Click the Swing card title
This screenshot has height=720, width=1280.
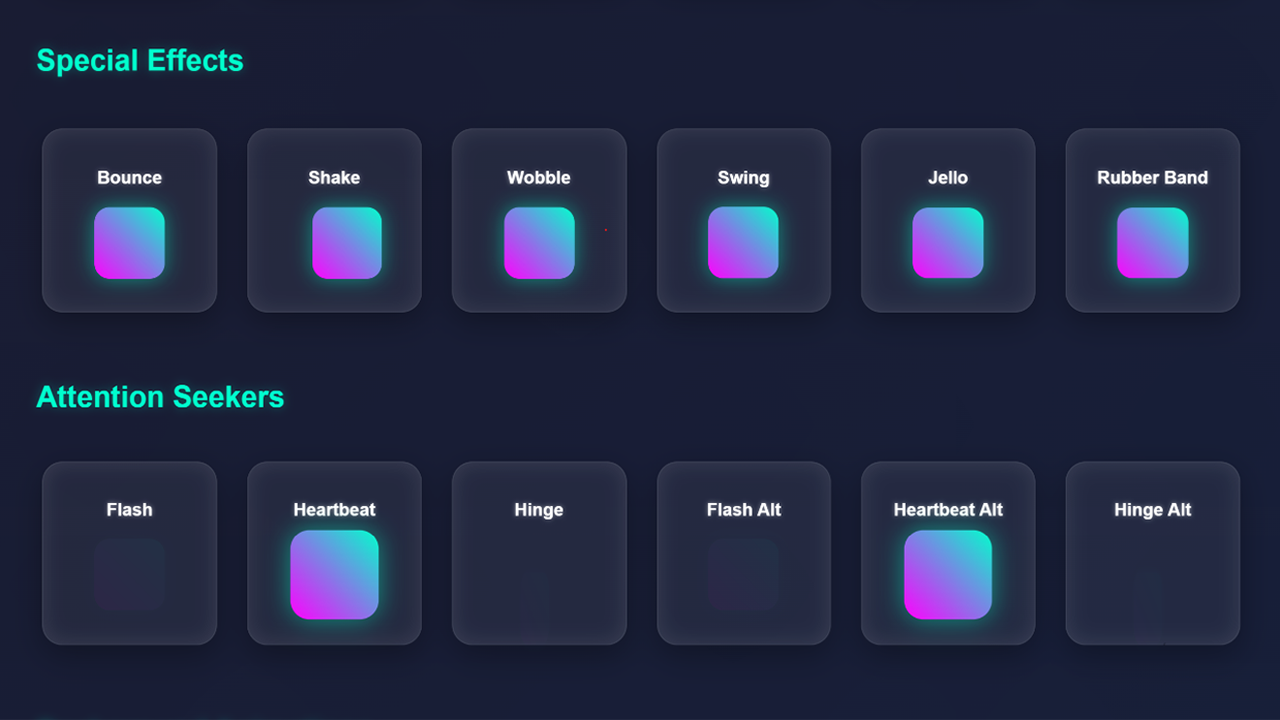[x=743, y=177]
